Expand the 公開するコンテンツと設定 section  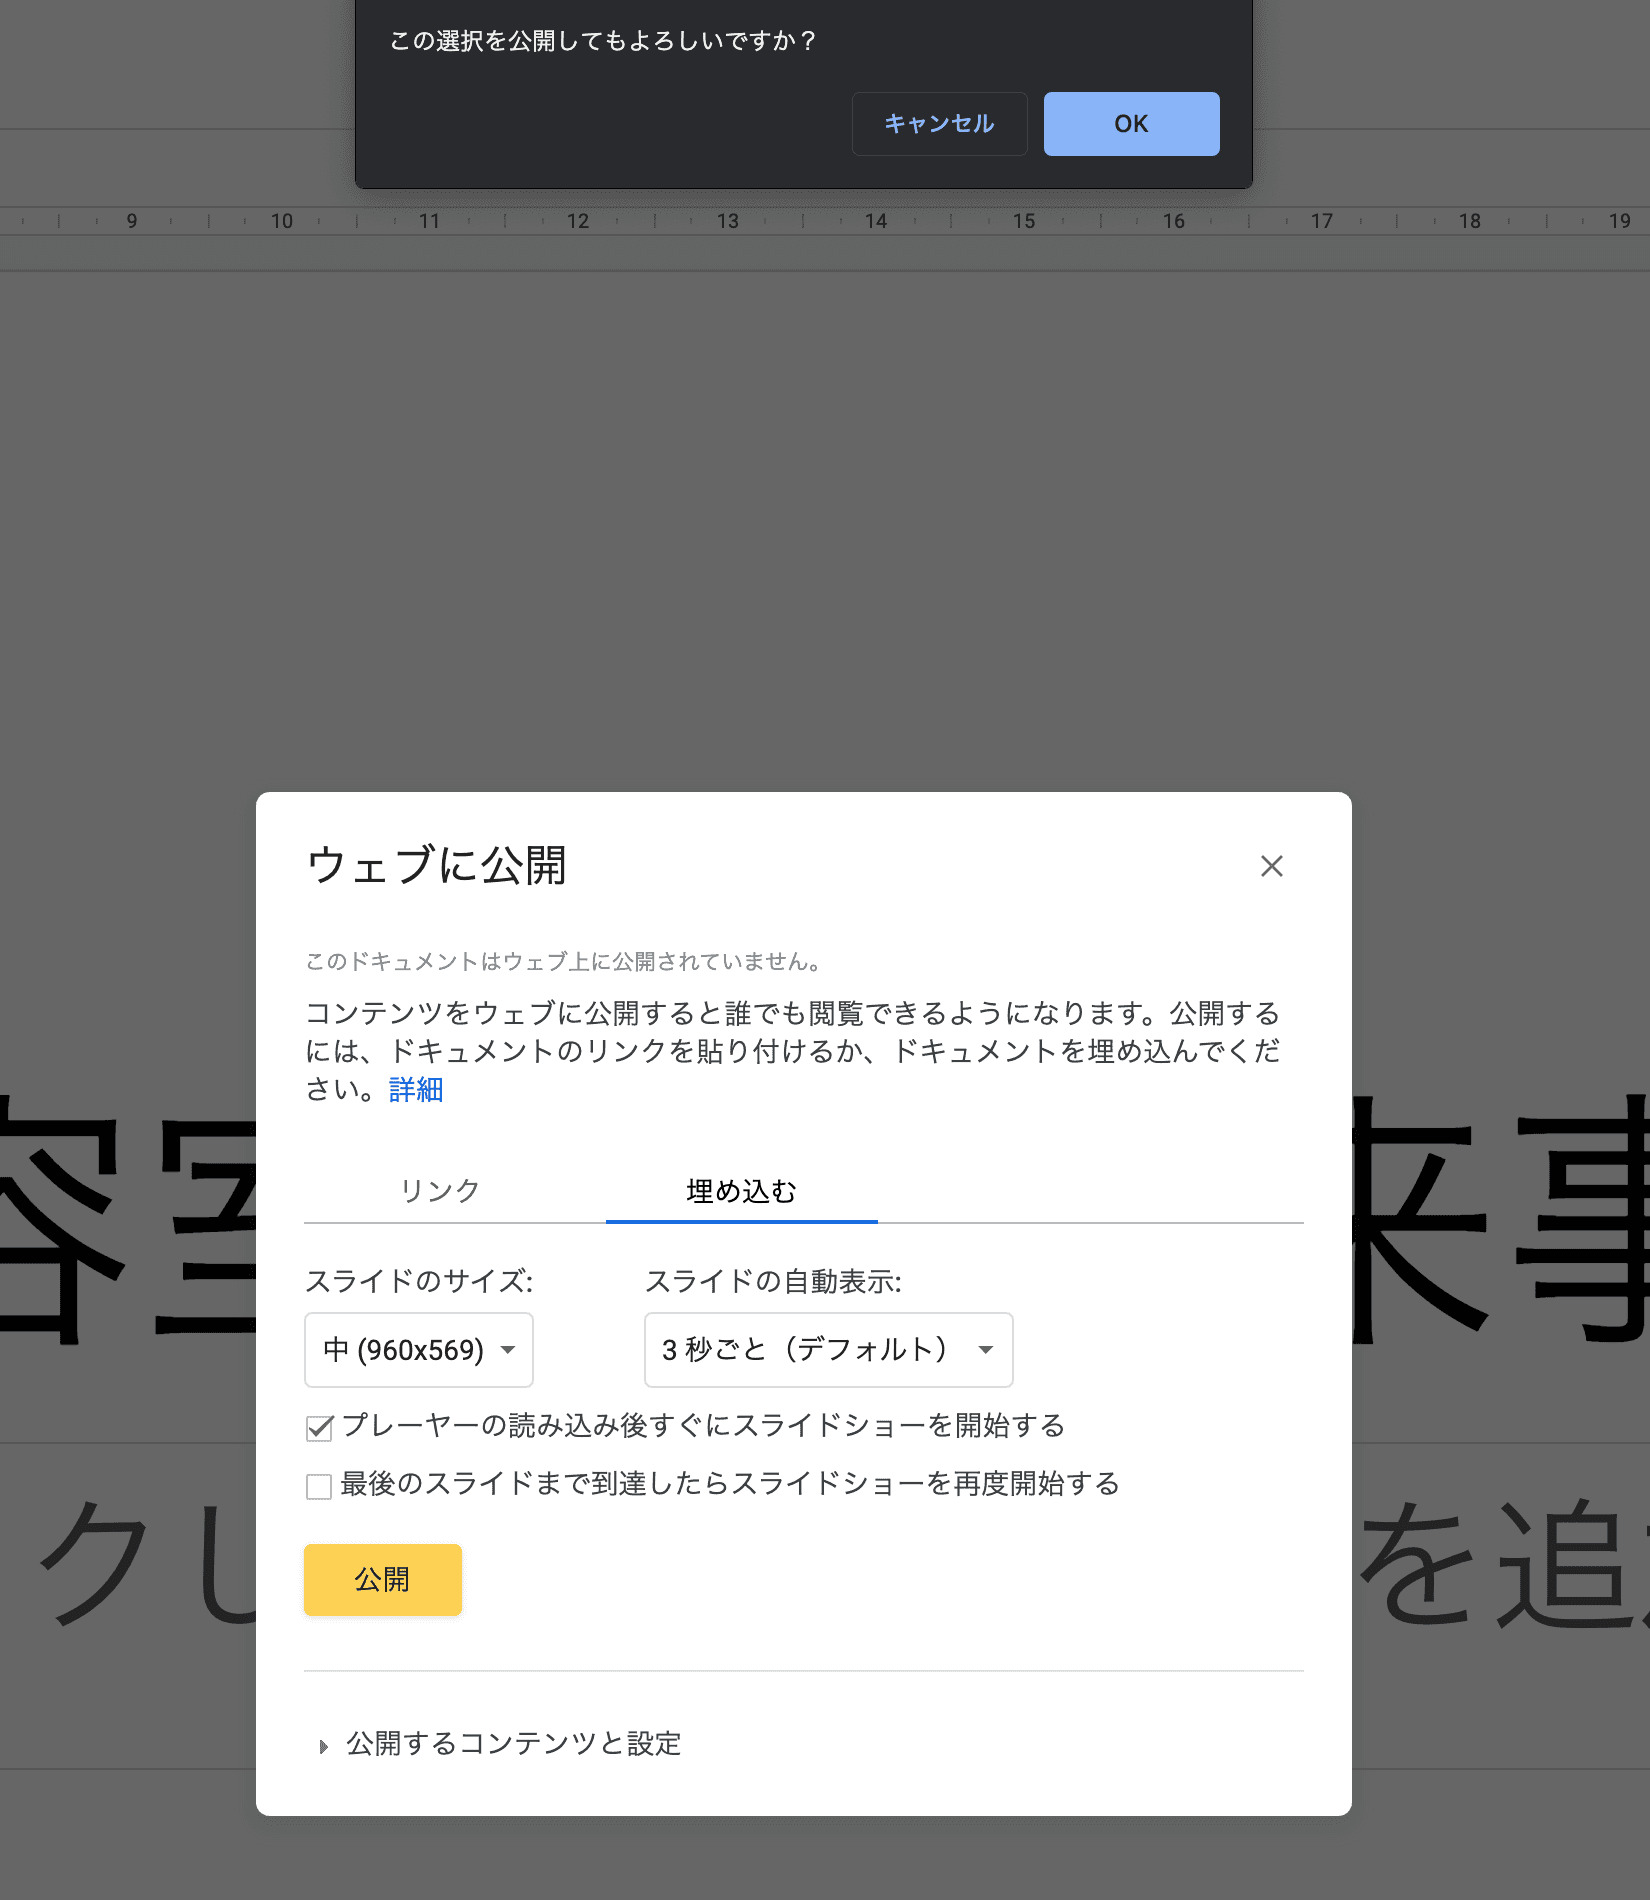pyautogui.click(x=513, y=1744)
